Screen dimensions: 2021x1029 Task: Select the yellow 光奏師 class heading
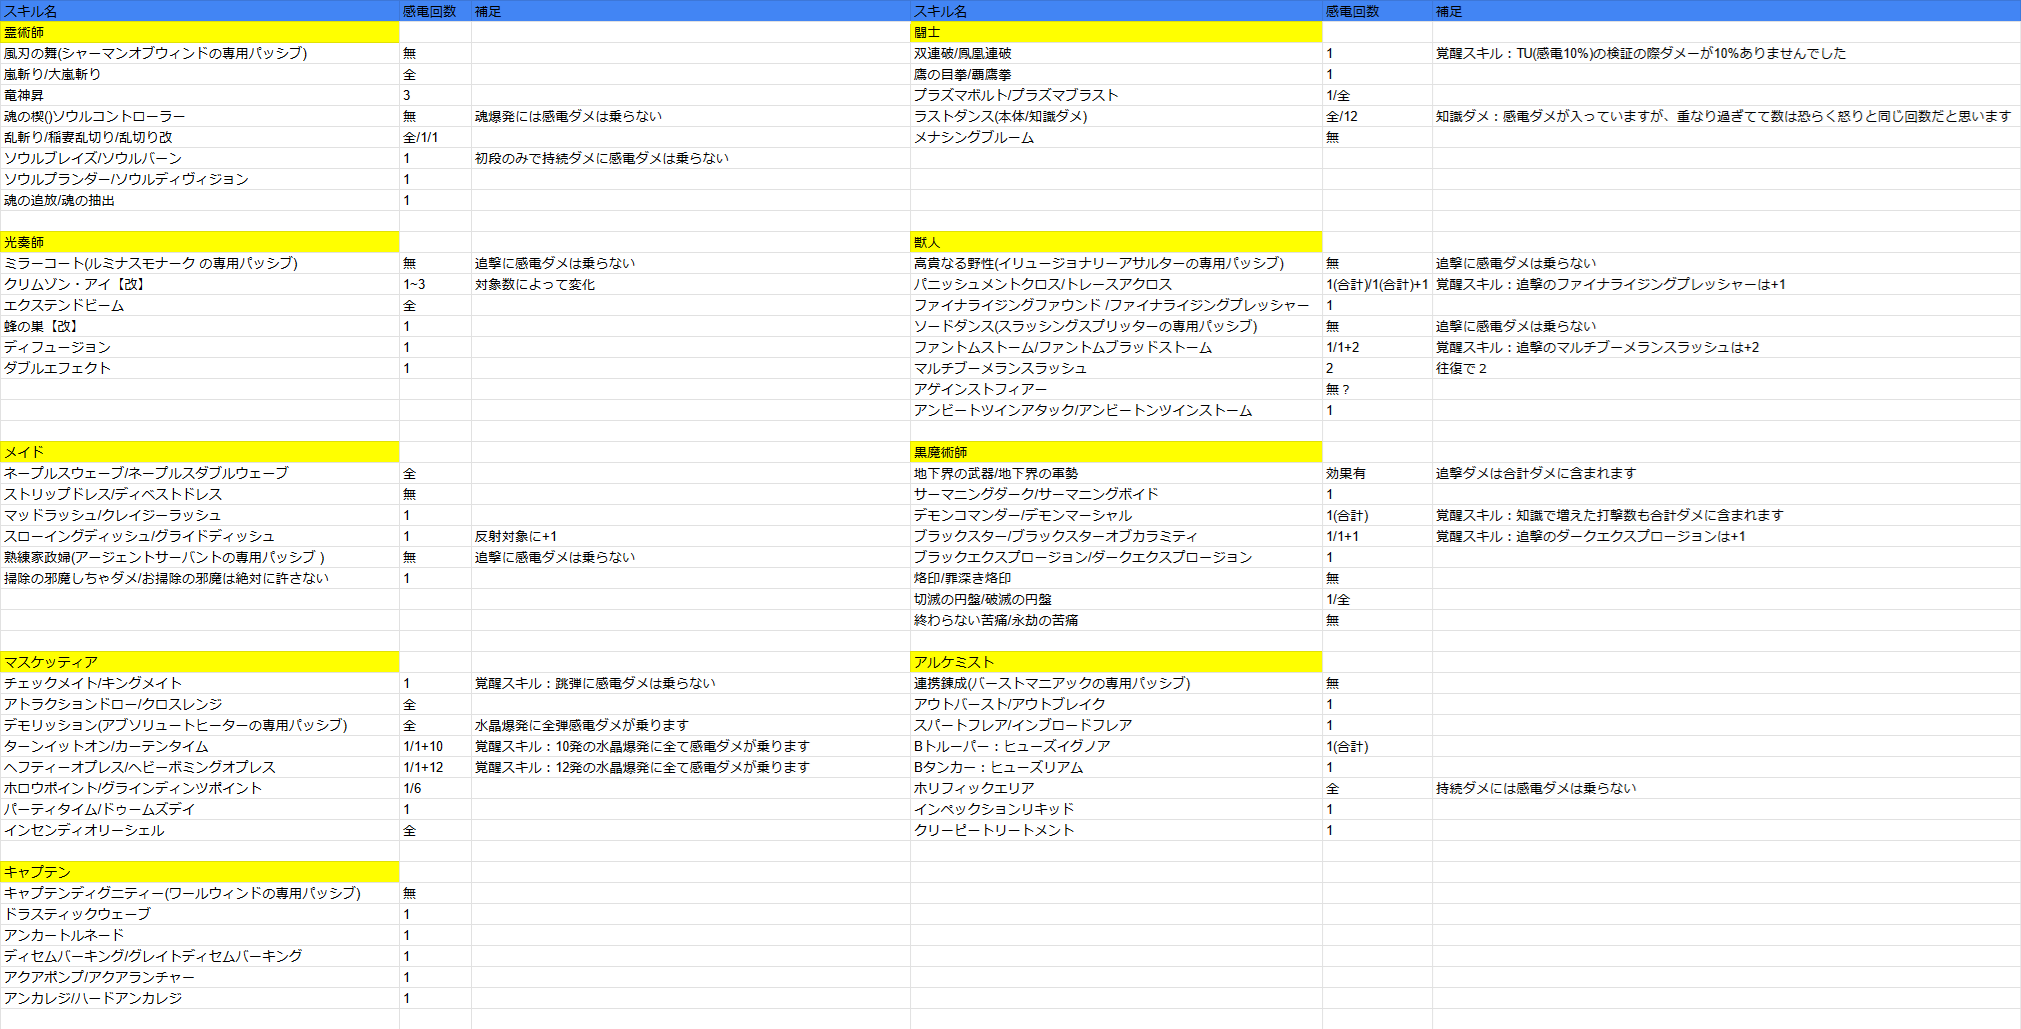[x=200, y=242]
